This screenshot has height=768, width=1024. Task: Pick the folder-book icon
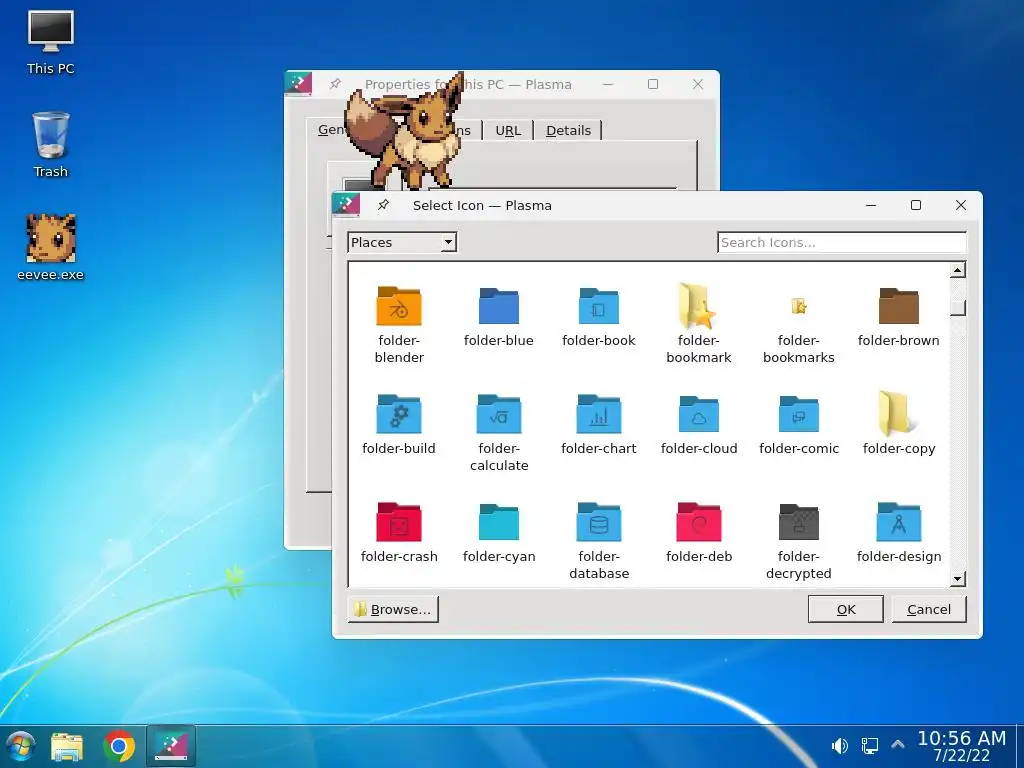tap(599, 306)
